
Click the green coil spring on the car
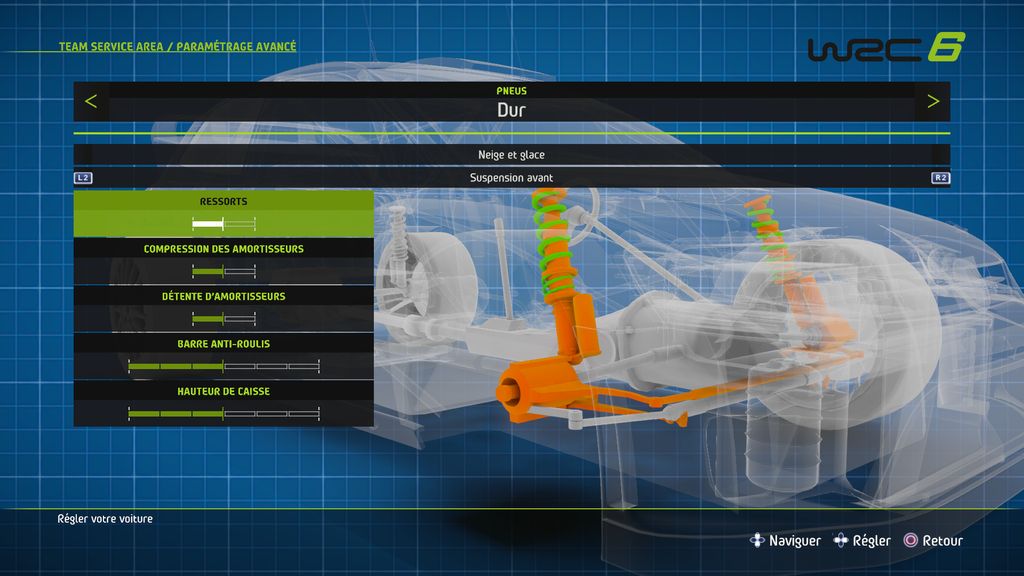coord(554,242)
